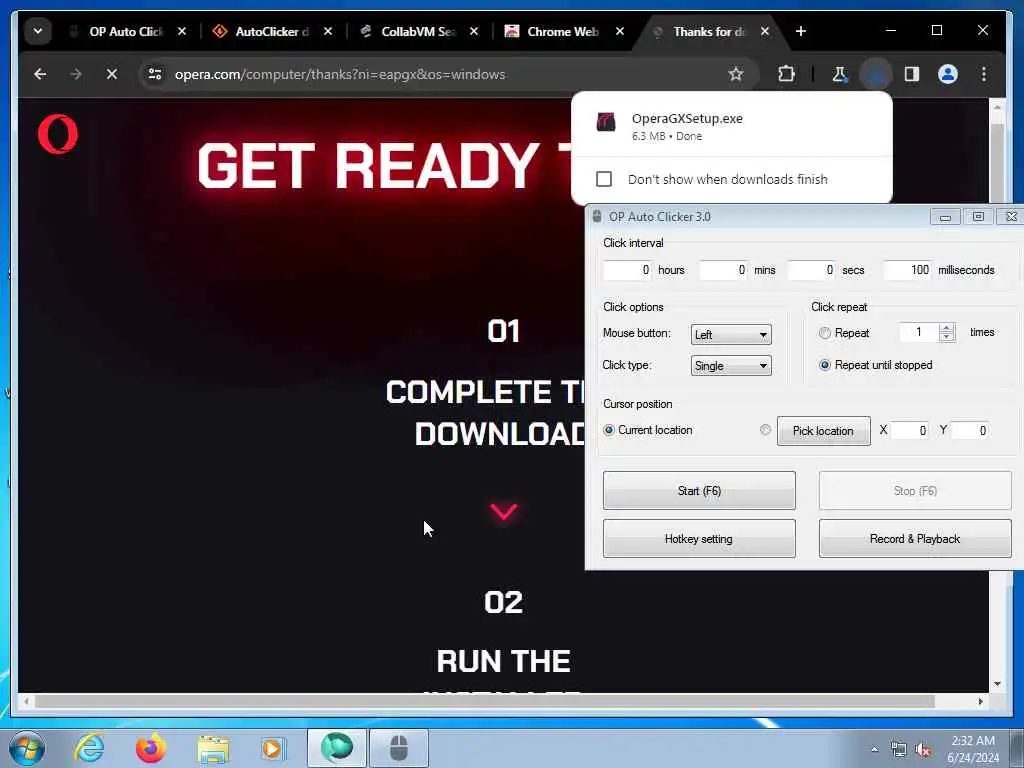Switch to the green-icon browser window in the taskbar
The image size is (1024, 768).
[337, 748]
